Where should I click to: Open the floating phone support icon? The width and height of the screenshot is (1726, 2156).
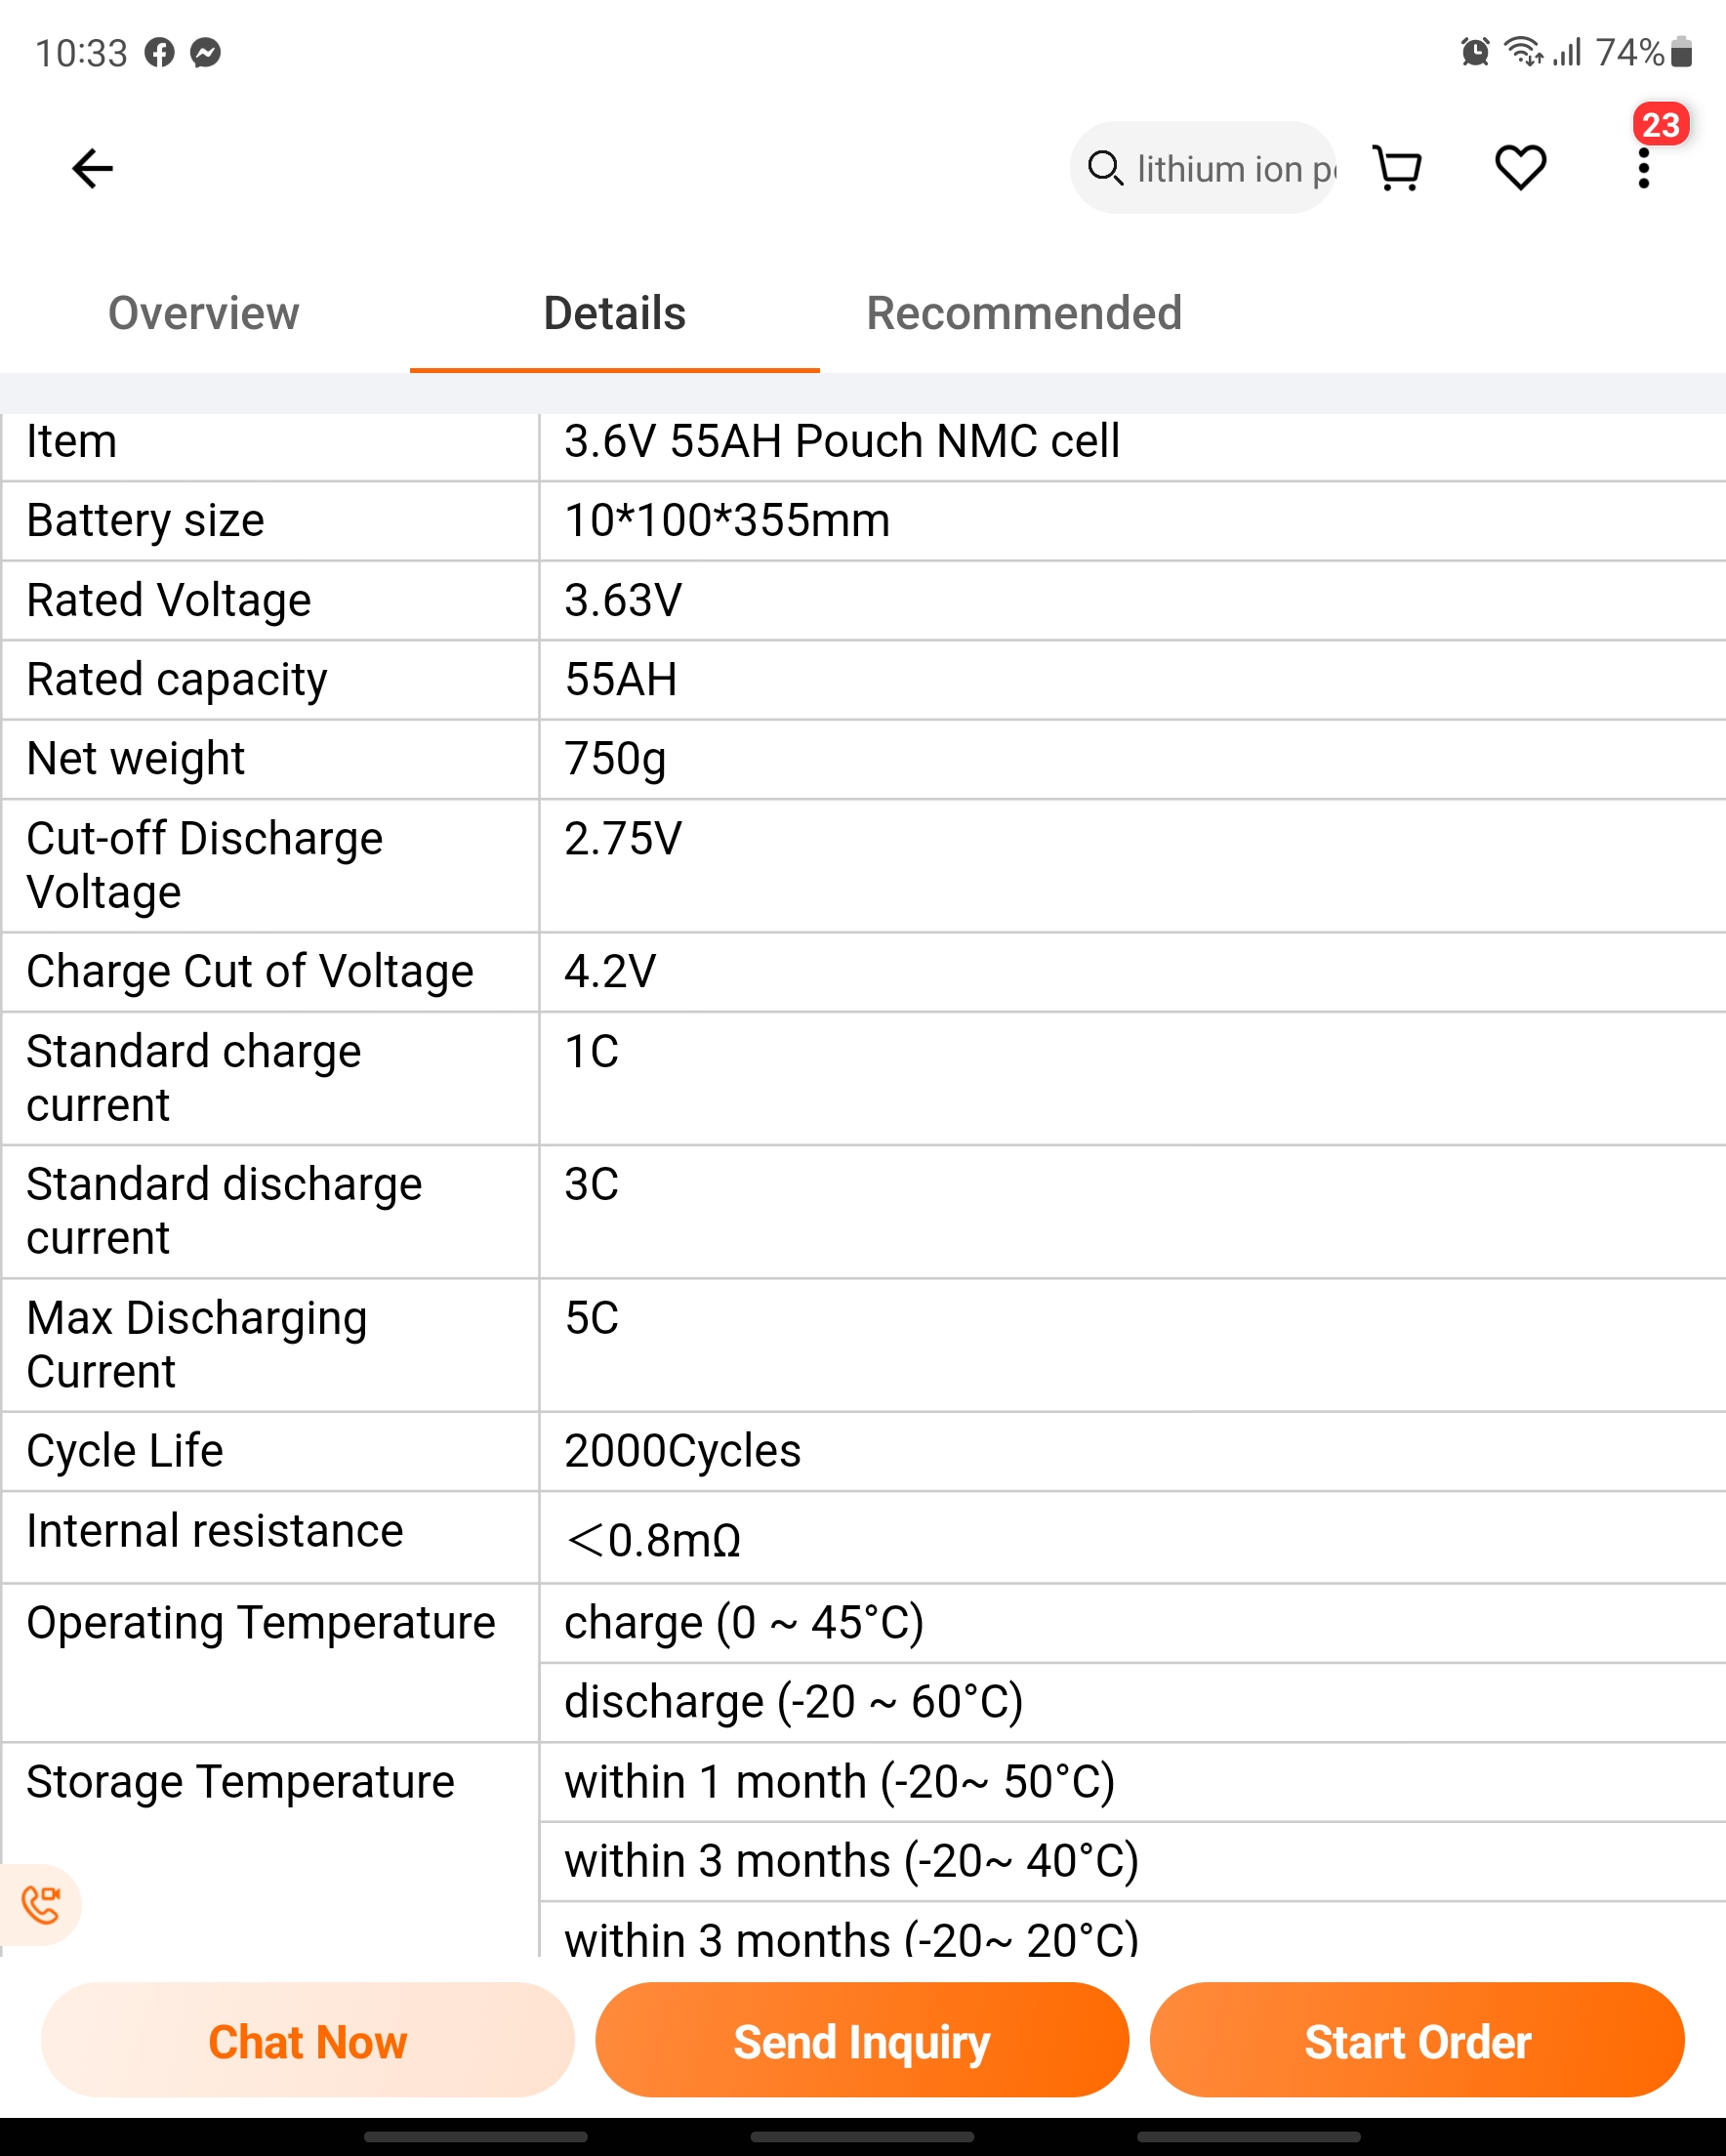point(40,1905)
